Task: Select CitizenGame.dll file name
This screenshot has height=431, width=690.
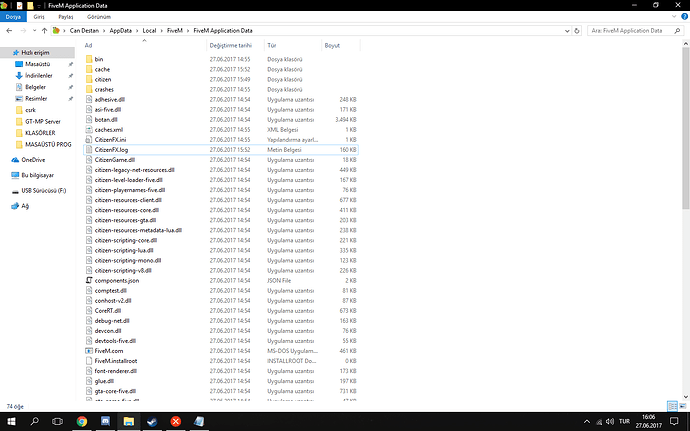Action: [114, 160]
